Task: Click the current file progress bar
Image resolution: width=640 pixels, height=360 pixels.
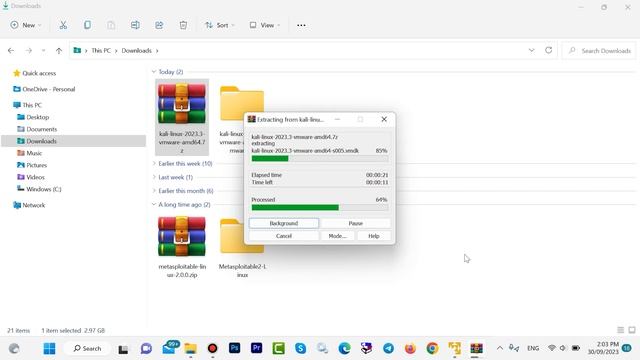Action: click(320, 158)
